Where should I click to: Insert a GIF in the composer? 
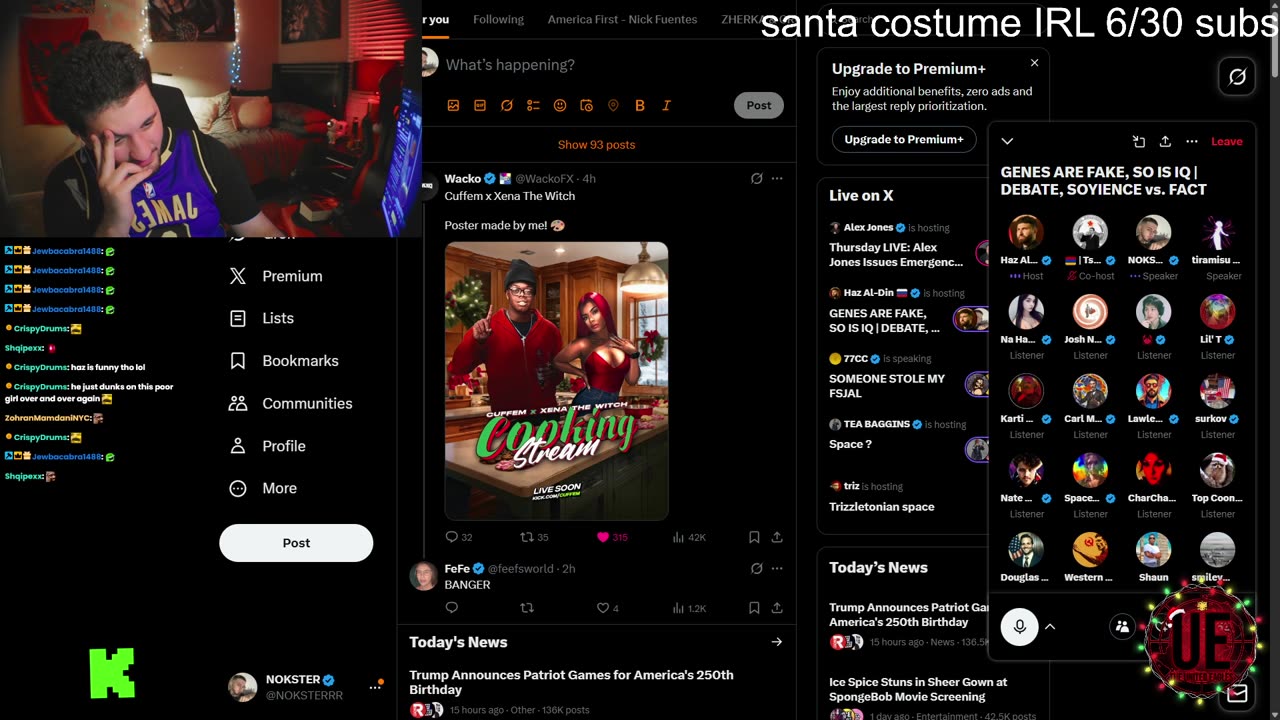pos(480,105)
